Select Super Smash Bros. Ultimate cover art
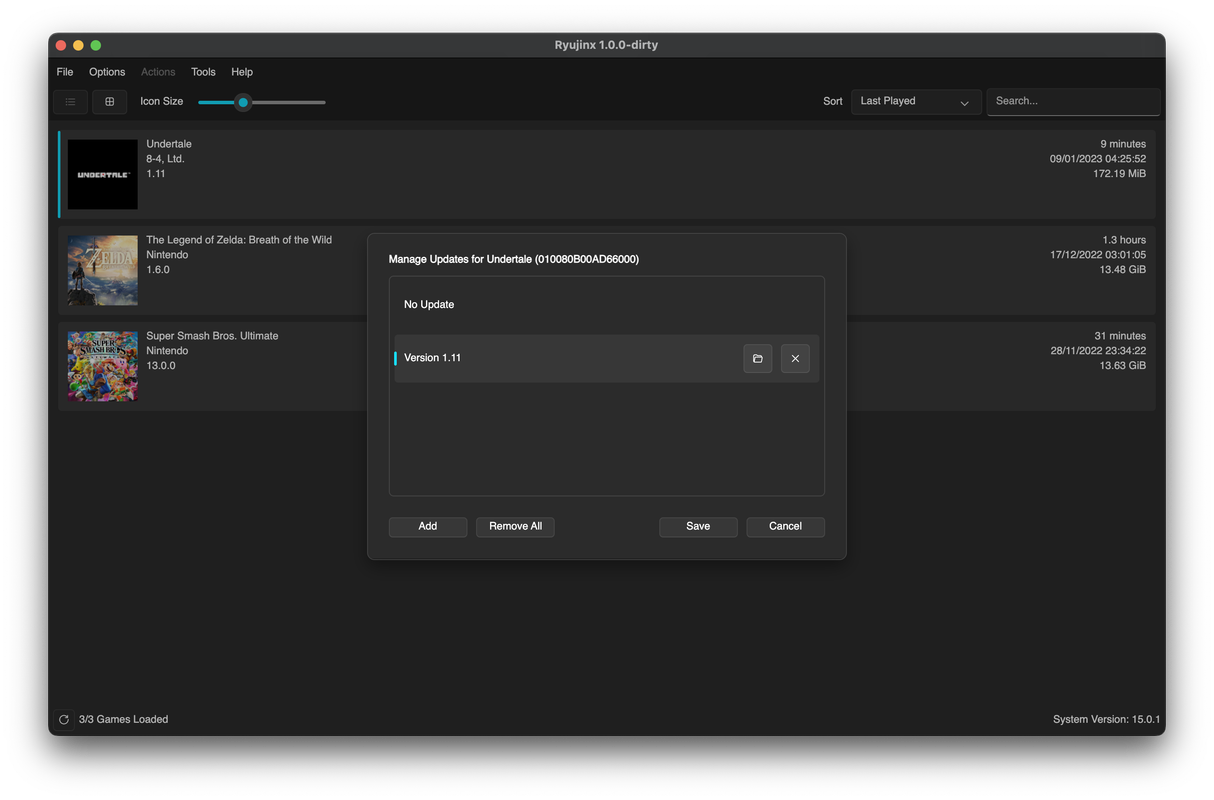This screenshot has height=800, width=1214. [x=103, y=366]
